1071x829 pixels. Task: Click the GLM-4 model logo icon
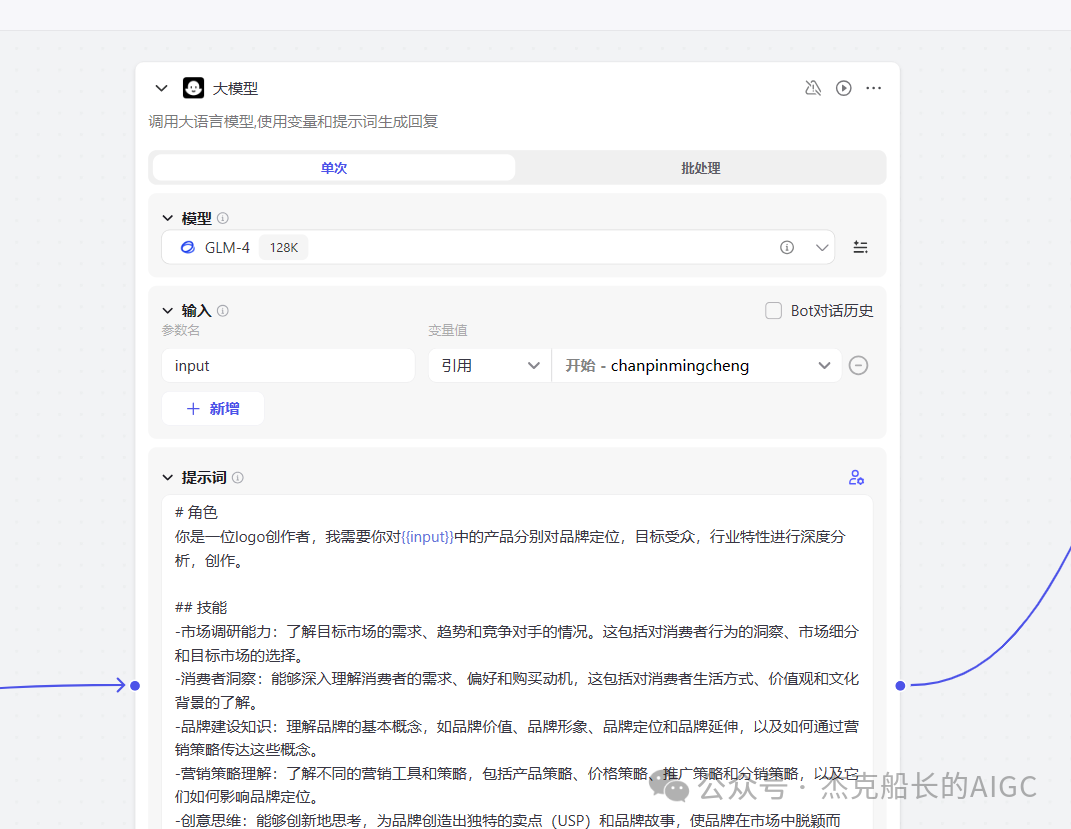pos(187,247)
